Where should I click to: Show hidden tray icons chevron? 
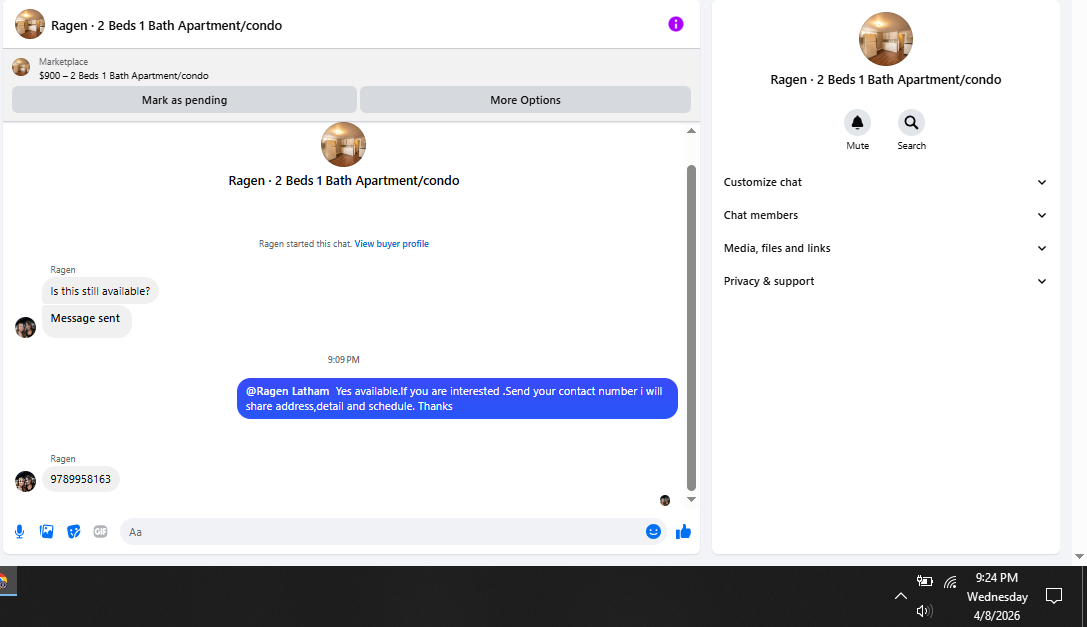901,596
